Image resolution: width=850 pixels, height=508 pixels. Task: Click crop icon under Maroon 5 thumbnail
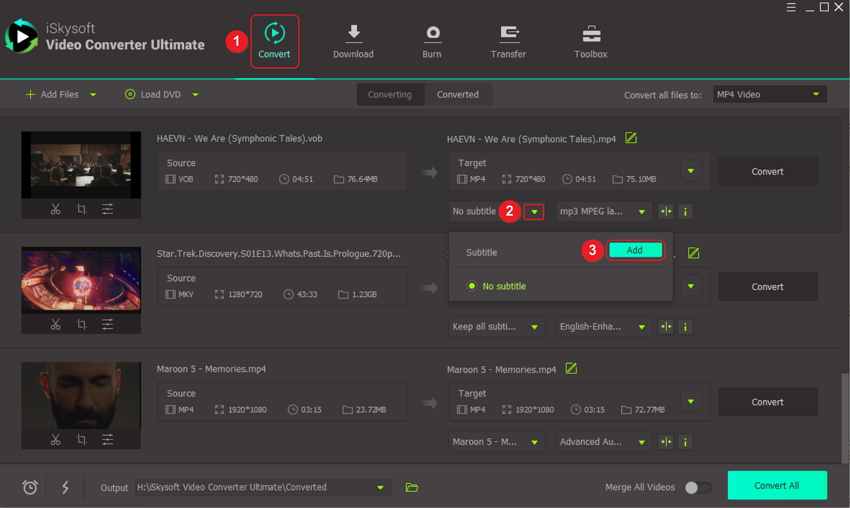point(81,440)
